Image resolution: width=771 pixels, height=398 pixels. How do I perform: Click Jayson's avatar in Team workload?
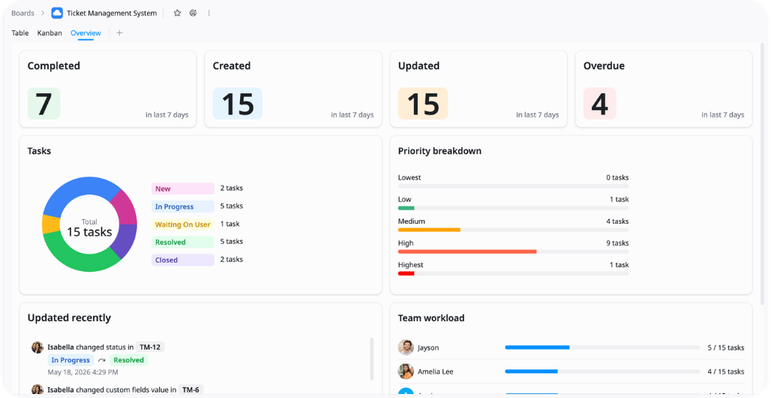tap(406, 347)
